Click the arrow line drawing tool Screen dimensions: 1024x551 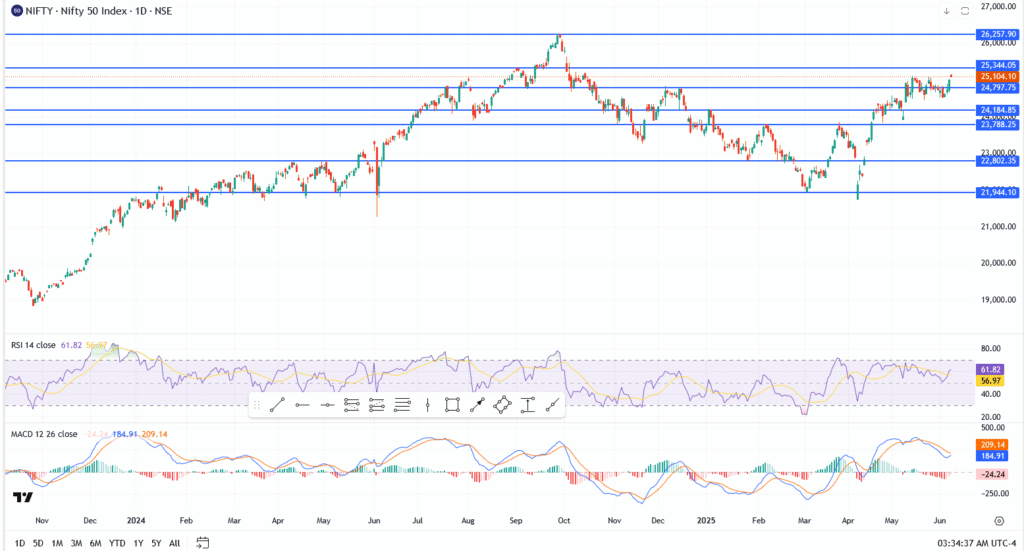point(477,405)
